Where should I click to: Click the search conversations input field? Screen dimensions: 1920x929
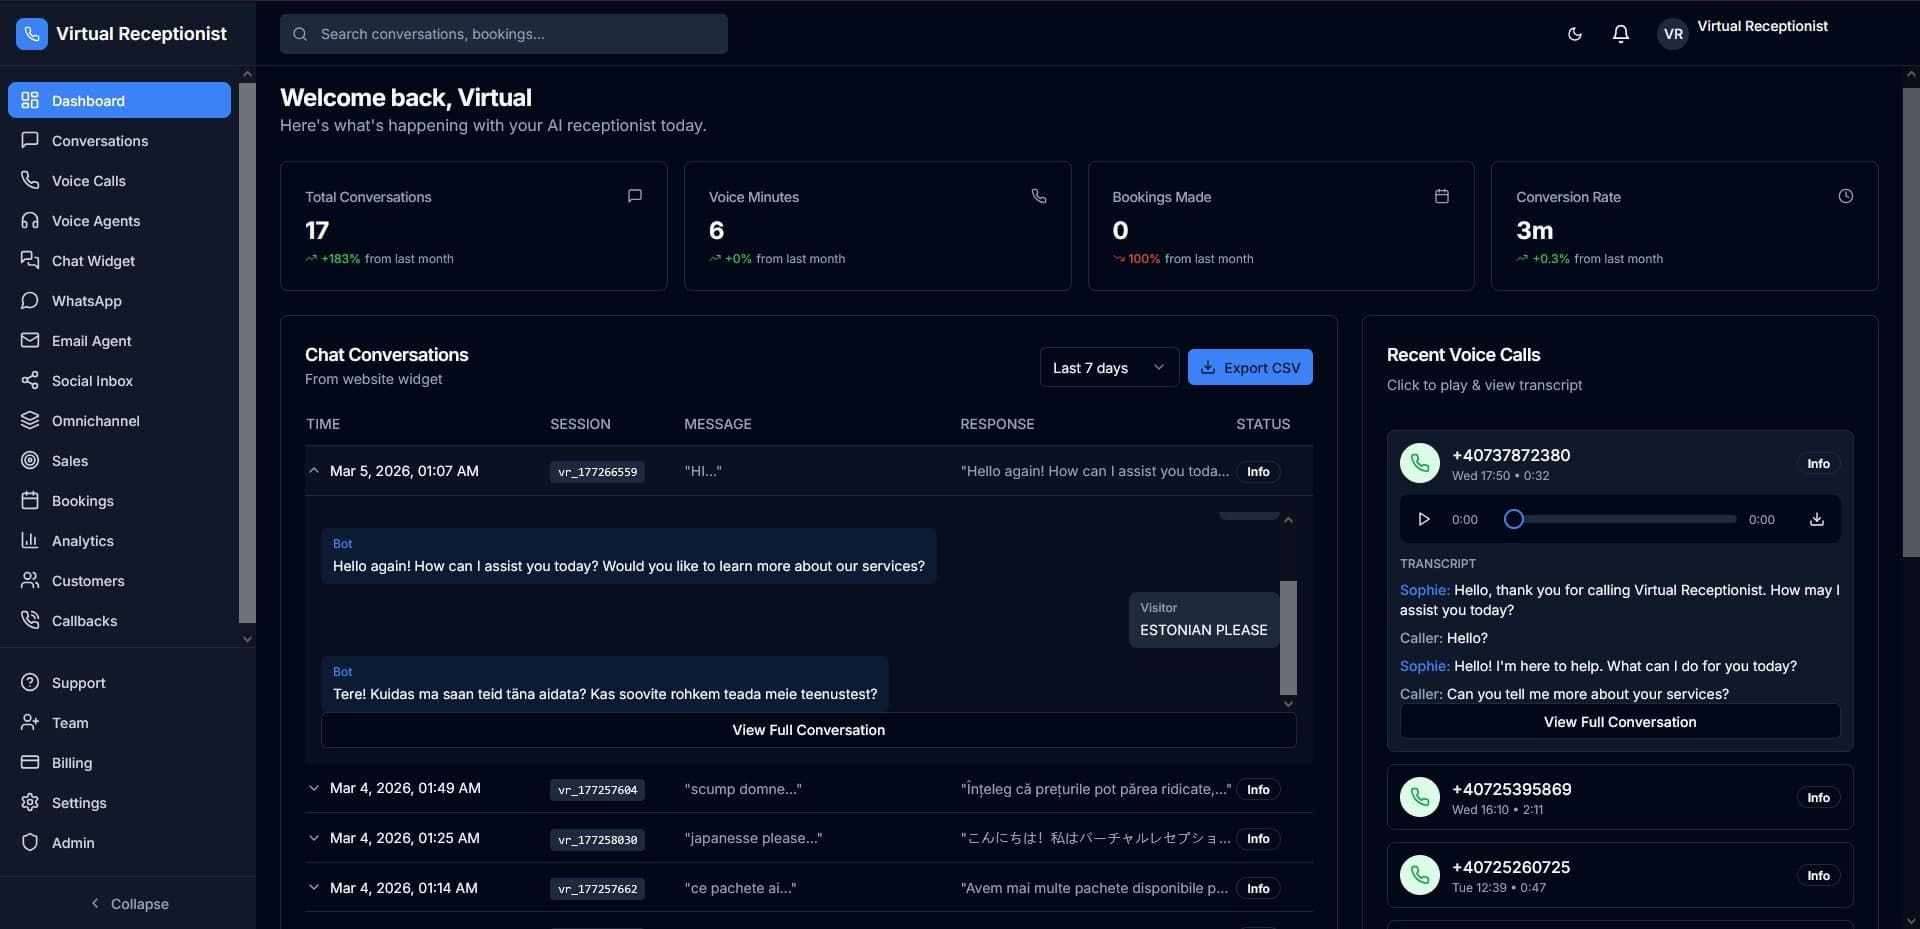503,33
